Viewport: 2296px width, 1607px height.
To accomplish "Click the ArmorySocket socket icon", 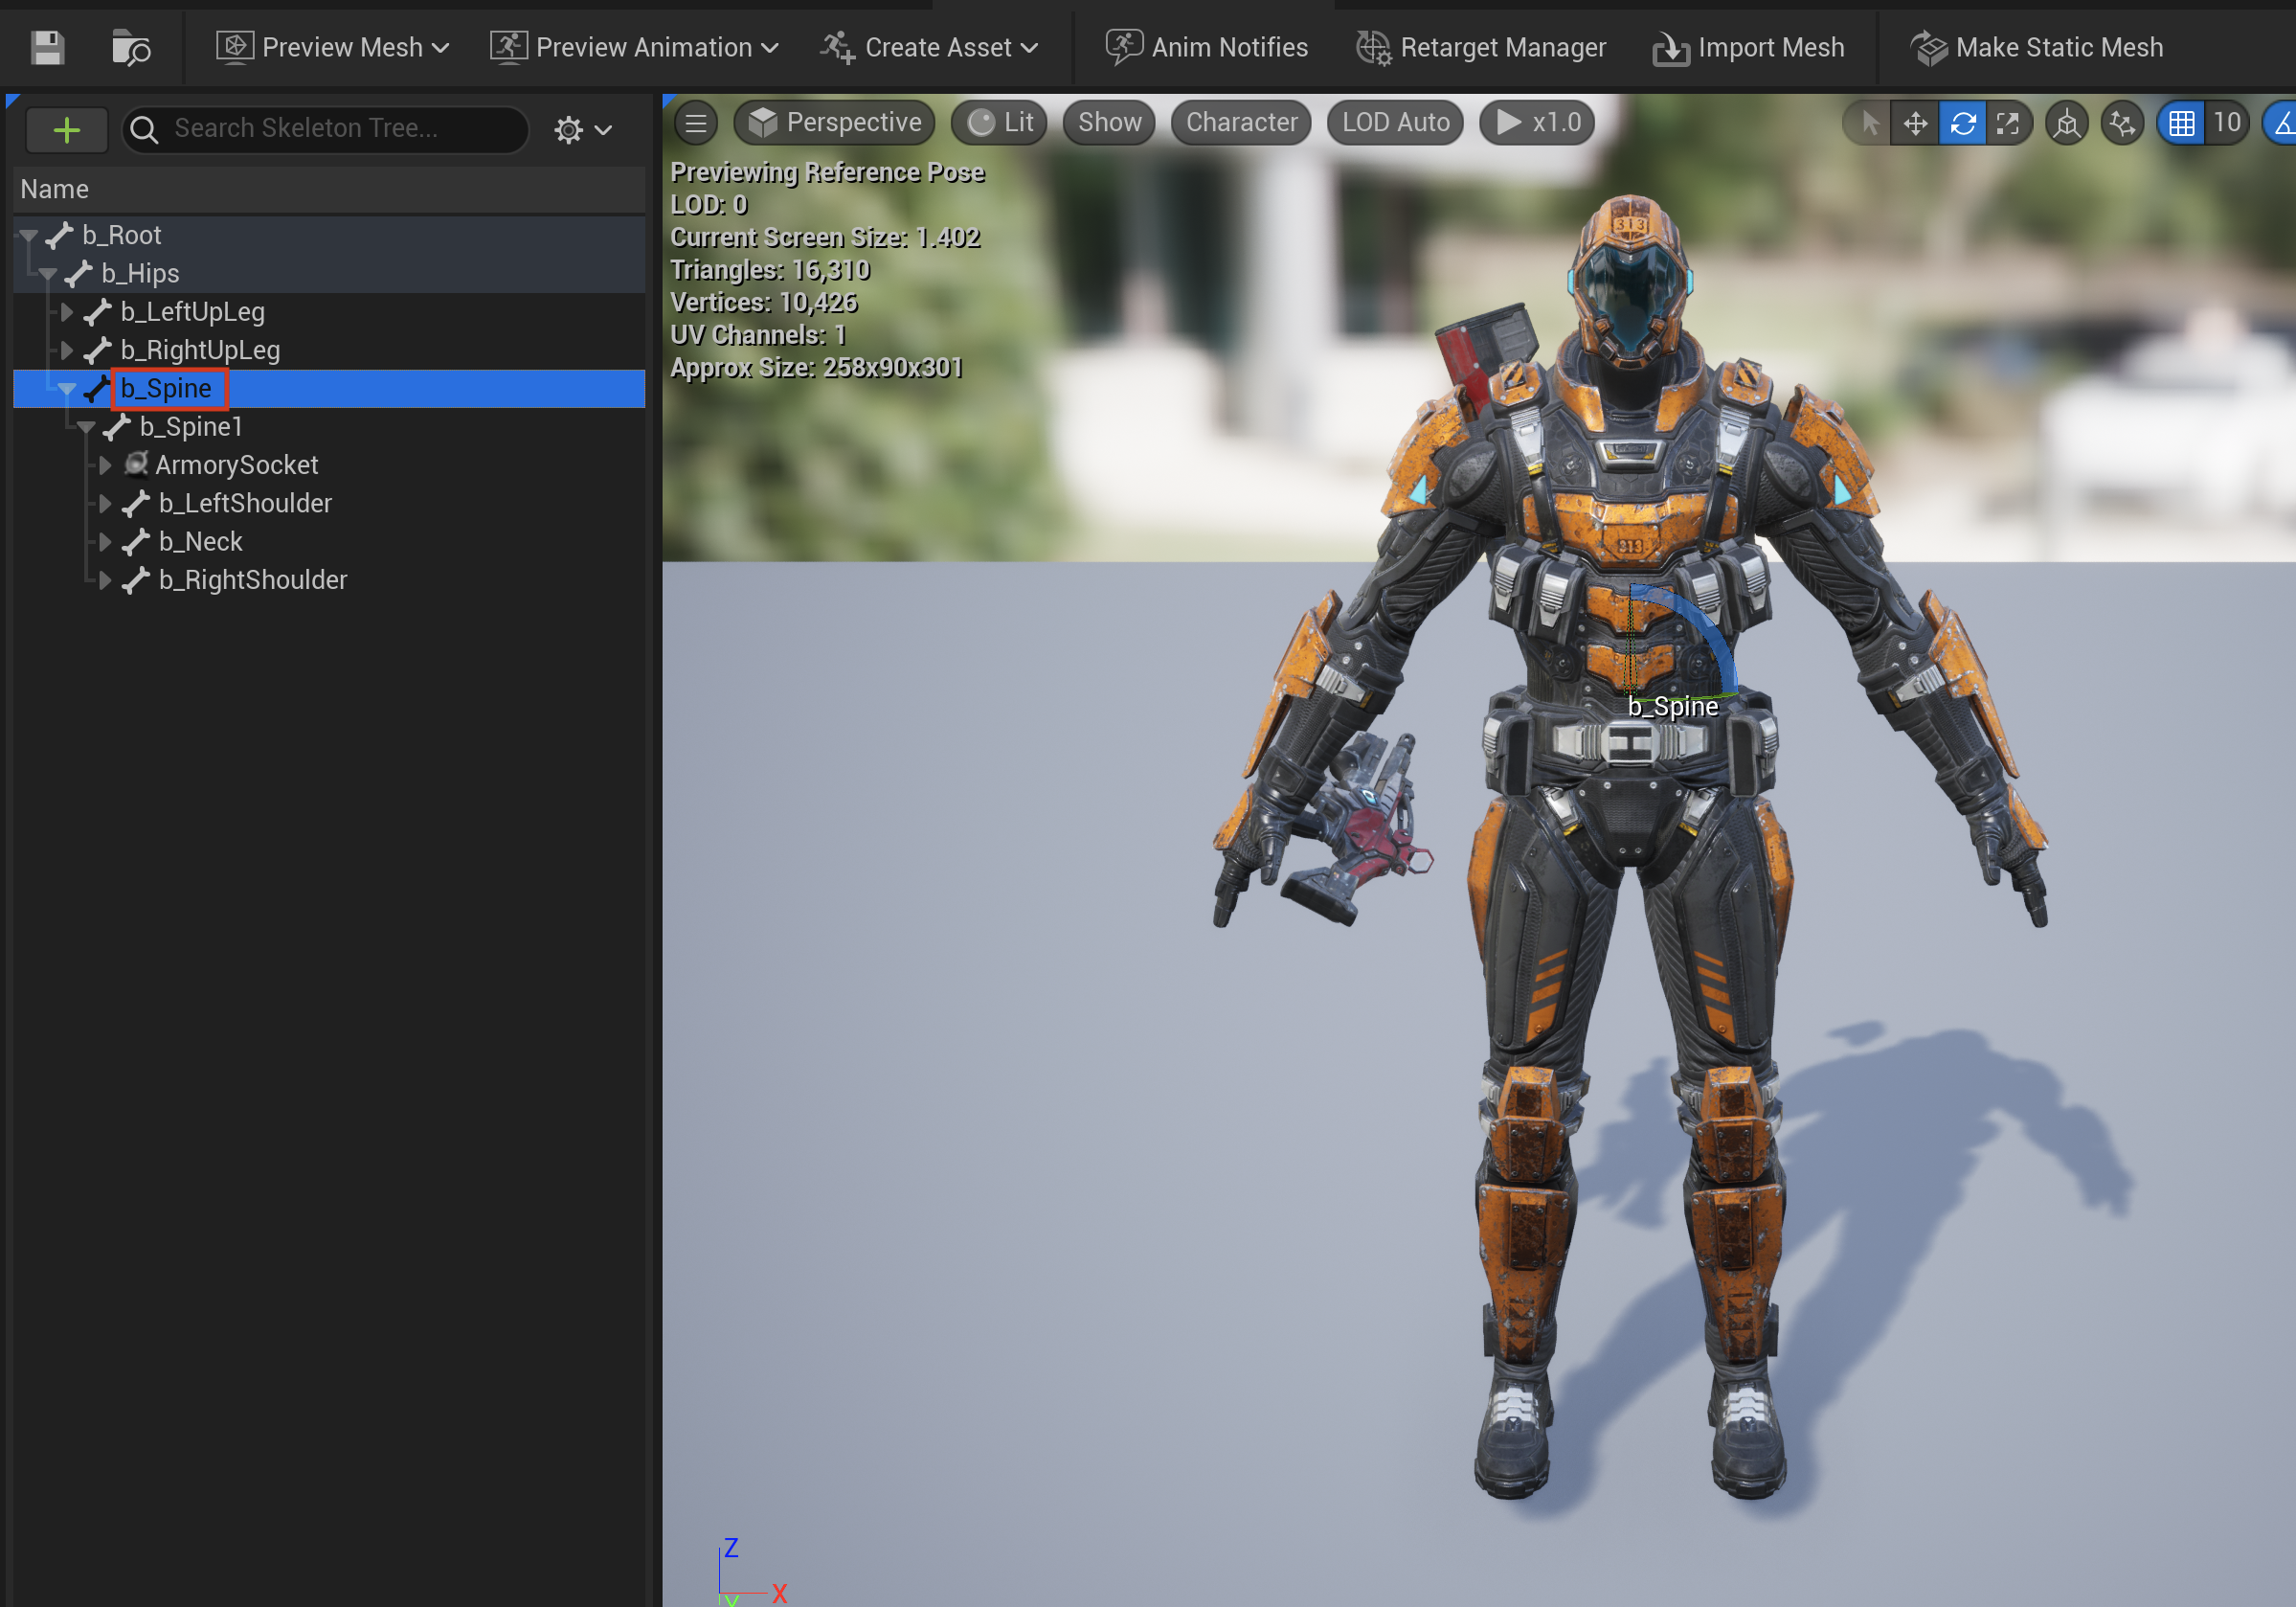I will point(136,464).
